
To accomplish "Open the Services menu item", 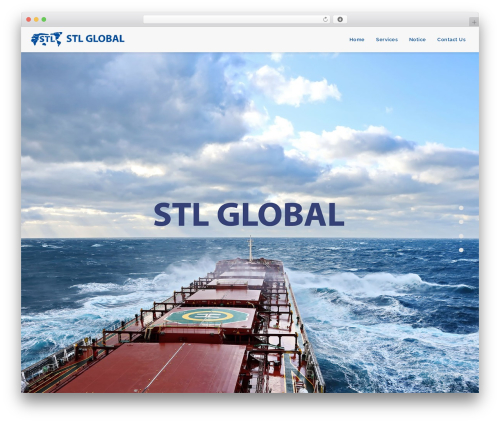I will [x=387, y=39].
